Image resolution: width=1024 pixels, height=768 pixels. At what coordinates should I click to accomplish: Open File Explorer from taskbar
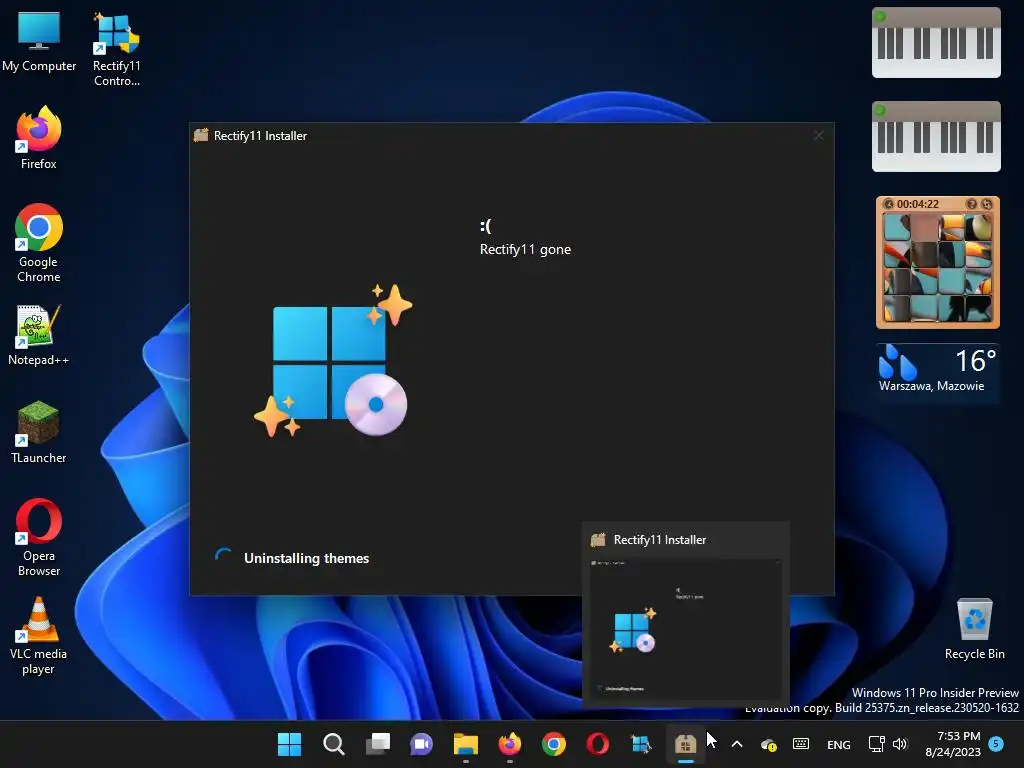click(x=466, y=744)
